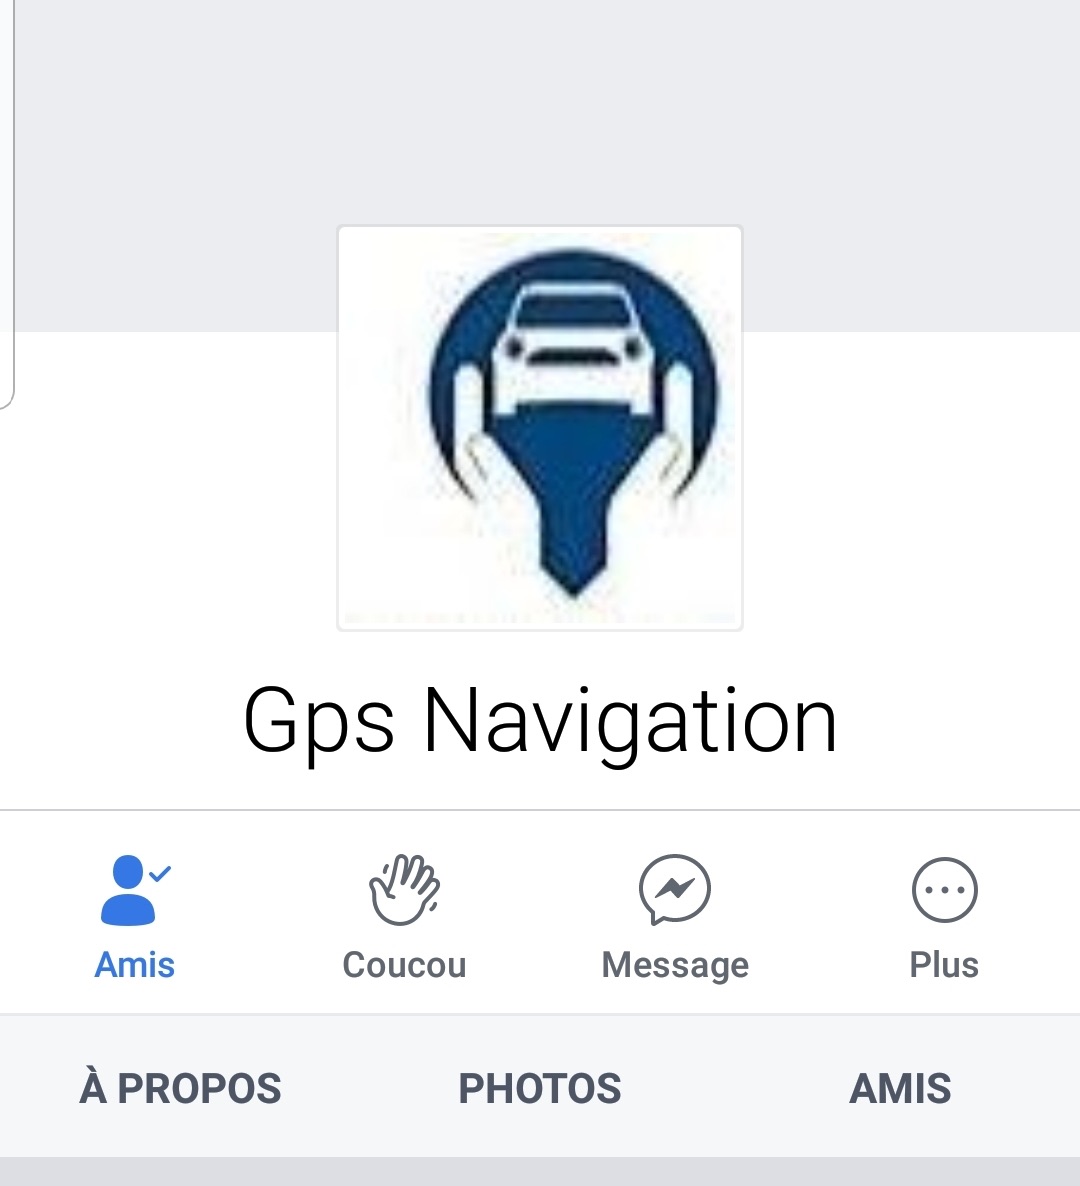Screen dimensions: 1080x1186
Task: Open the three-dots Plus options icon
Action: click(945, 890)
